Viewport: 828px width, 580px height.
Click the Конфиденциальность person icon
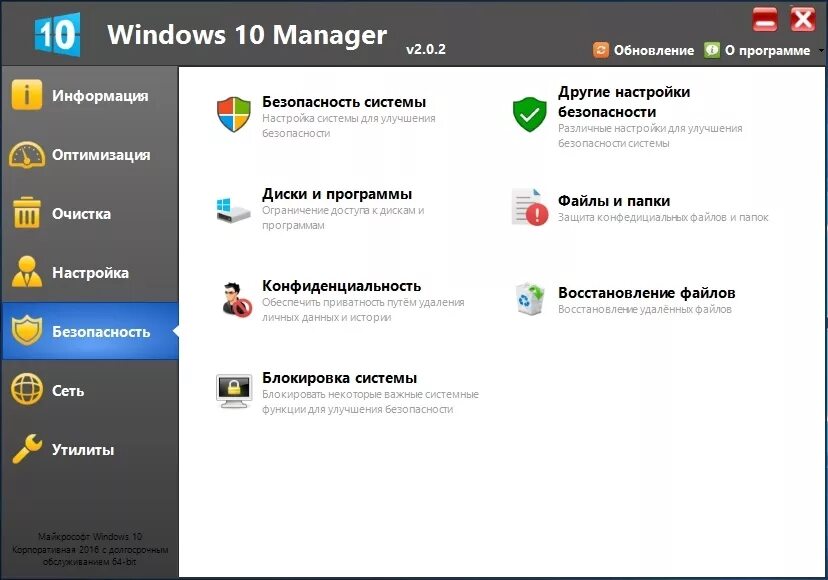[236, 300]
